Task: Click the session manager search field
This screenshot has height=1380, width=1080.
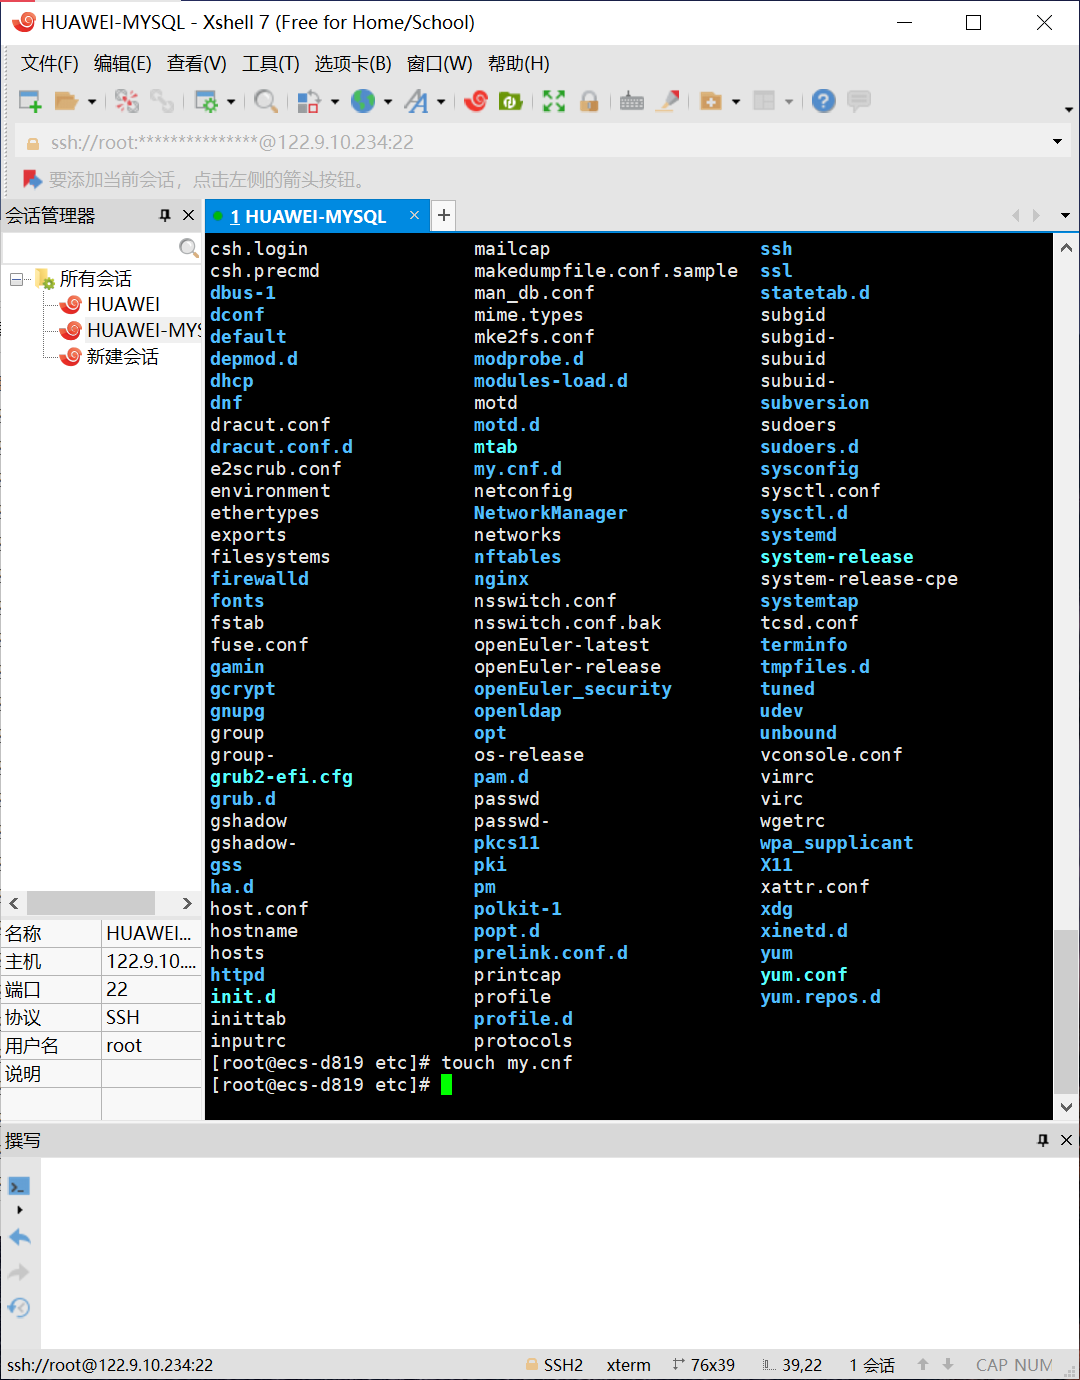Action: click(x=90, y=247)
